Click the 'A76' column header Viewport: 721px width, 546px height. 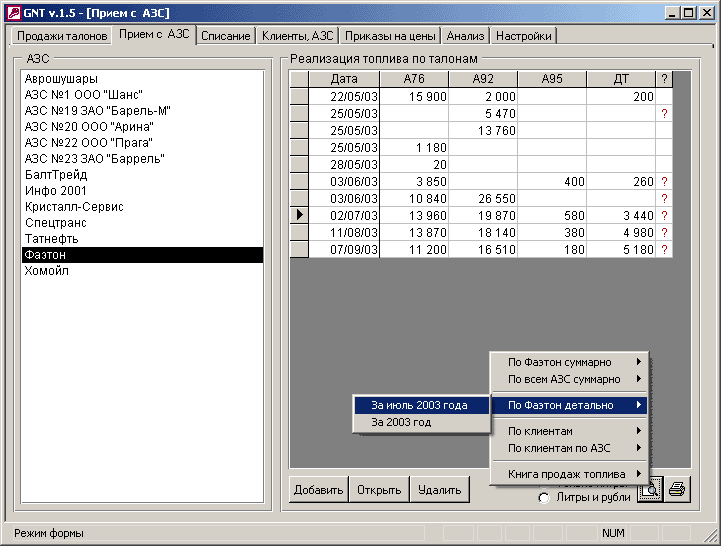(x=414, y=79)
